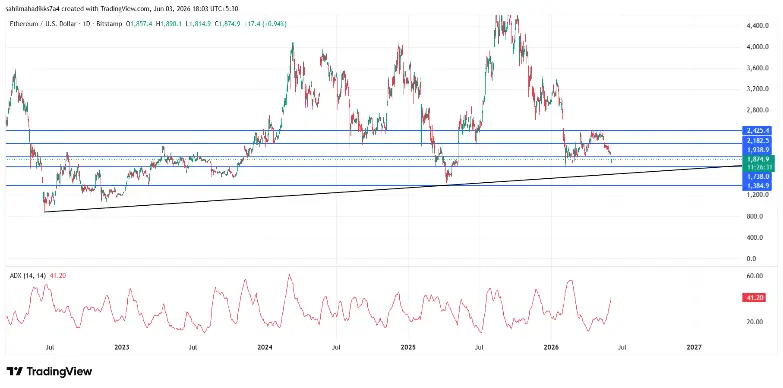The width and height of the screenshot is (783, 388).
Task: Click the 20.00 ADX axis label
Action: tap(755, 322)
